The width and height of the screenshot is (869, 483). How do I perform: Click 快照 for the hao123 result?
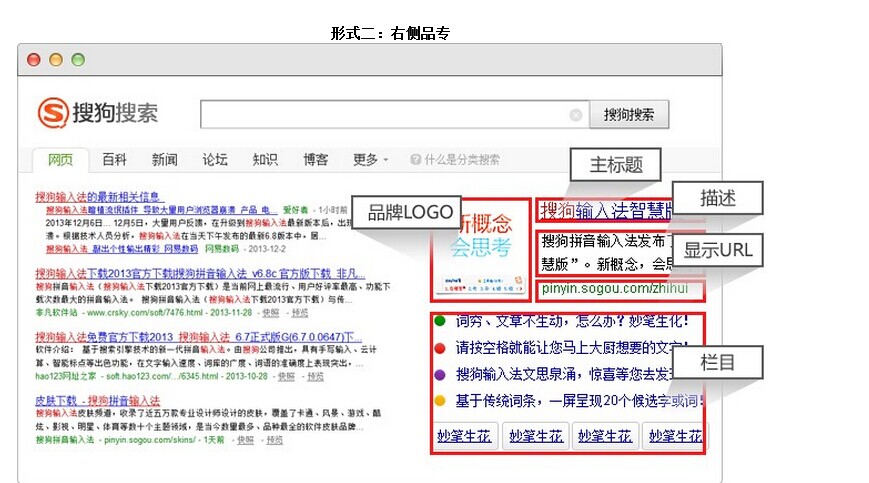click(286, 376)
